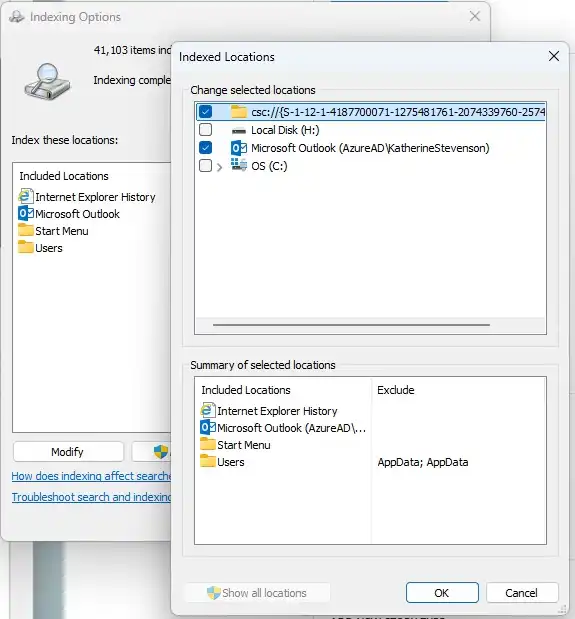Image resolution: width=575 pixels, height=619 pixels.
Task: Click the Local Disk (H:) drive icon
Action: (x=239, y=131)
